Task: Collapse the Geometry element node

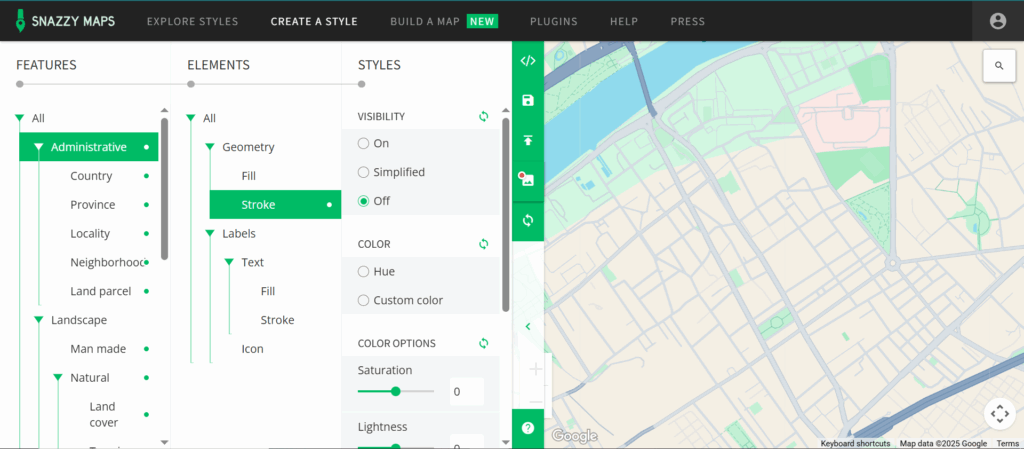Action: 210,147
